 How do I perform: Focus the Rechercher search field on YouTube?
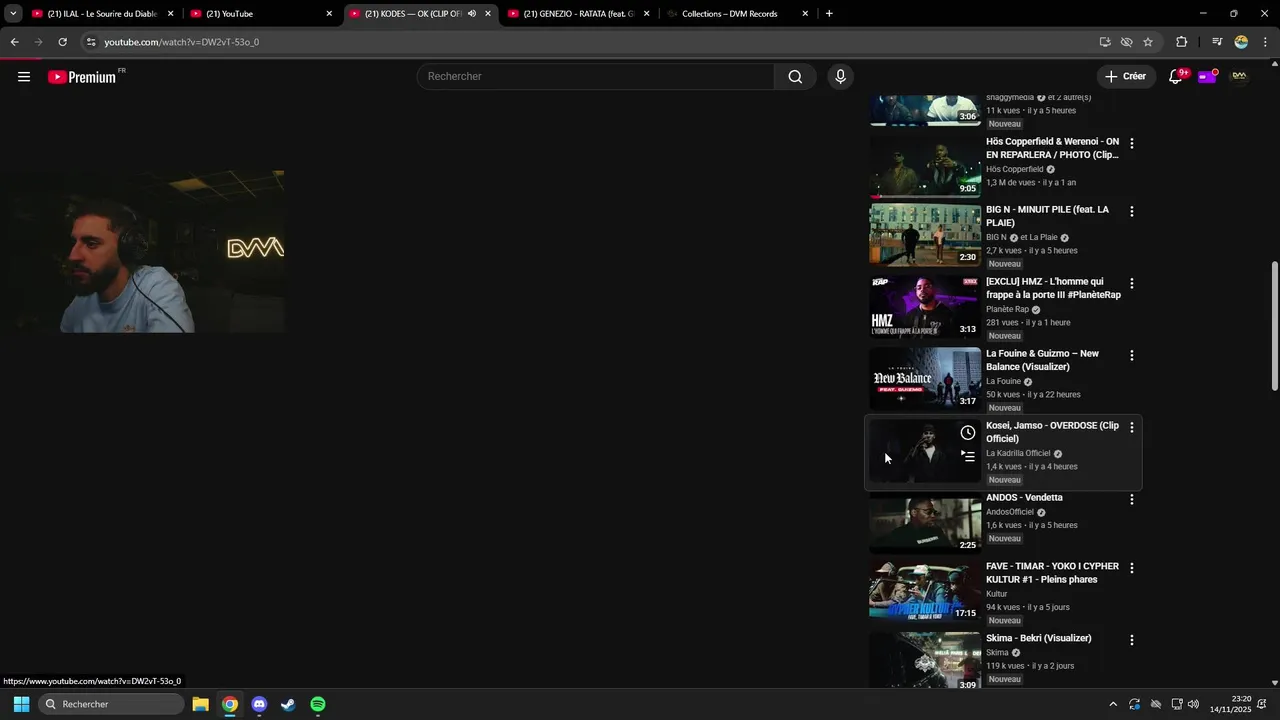point(595,77)
